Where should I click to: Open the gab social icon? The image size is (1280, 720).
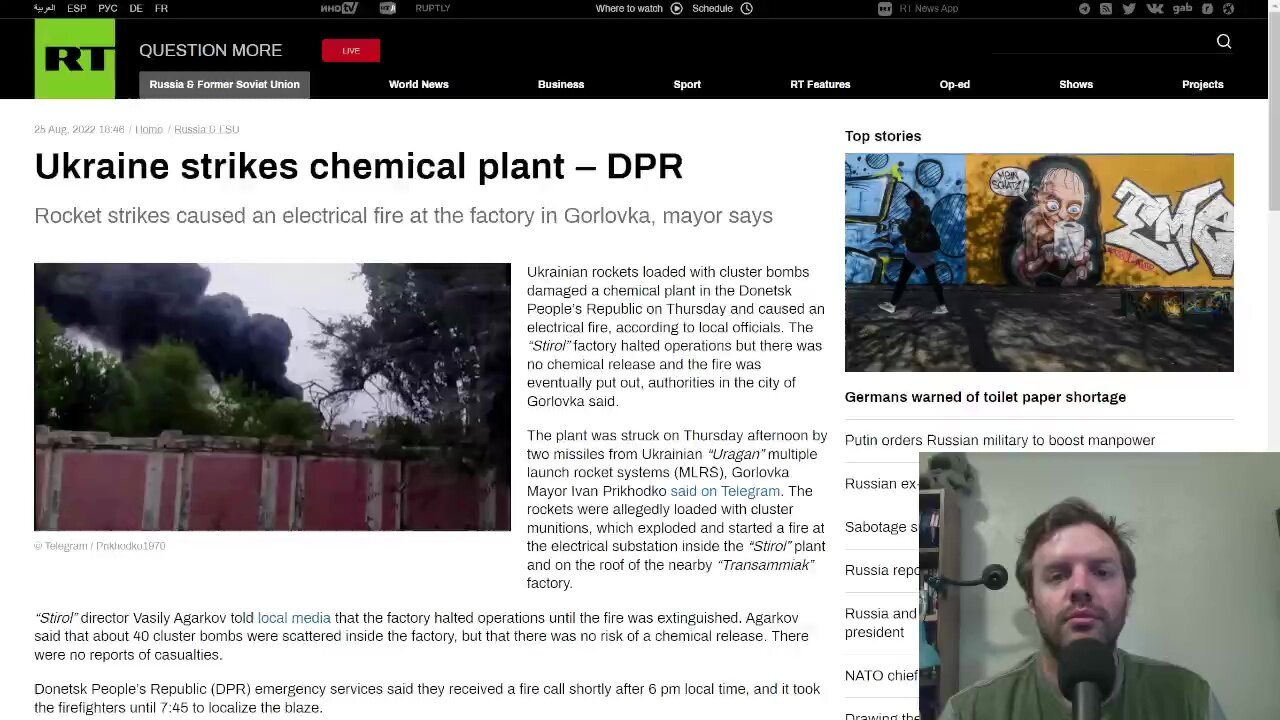[1182, 8]
